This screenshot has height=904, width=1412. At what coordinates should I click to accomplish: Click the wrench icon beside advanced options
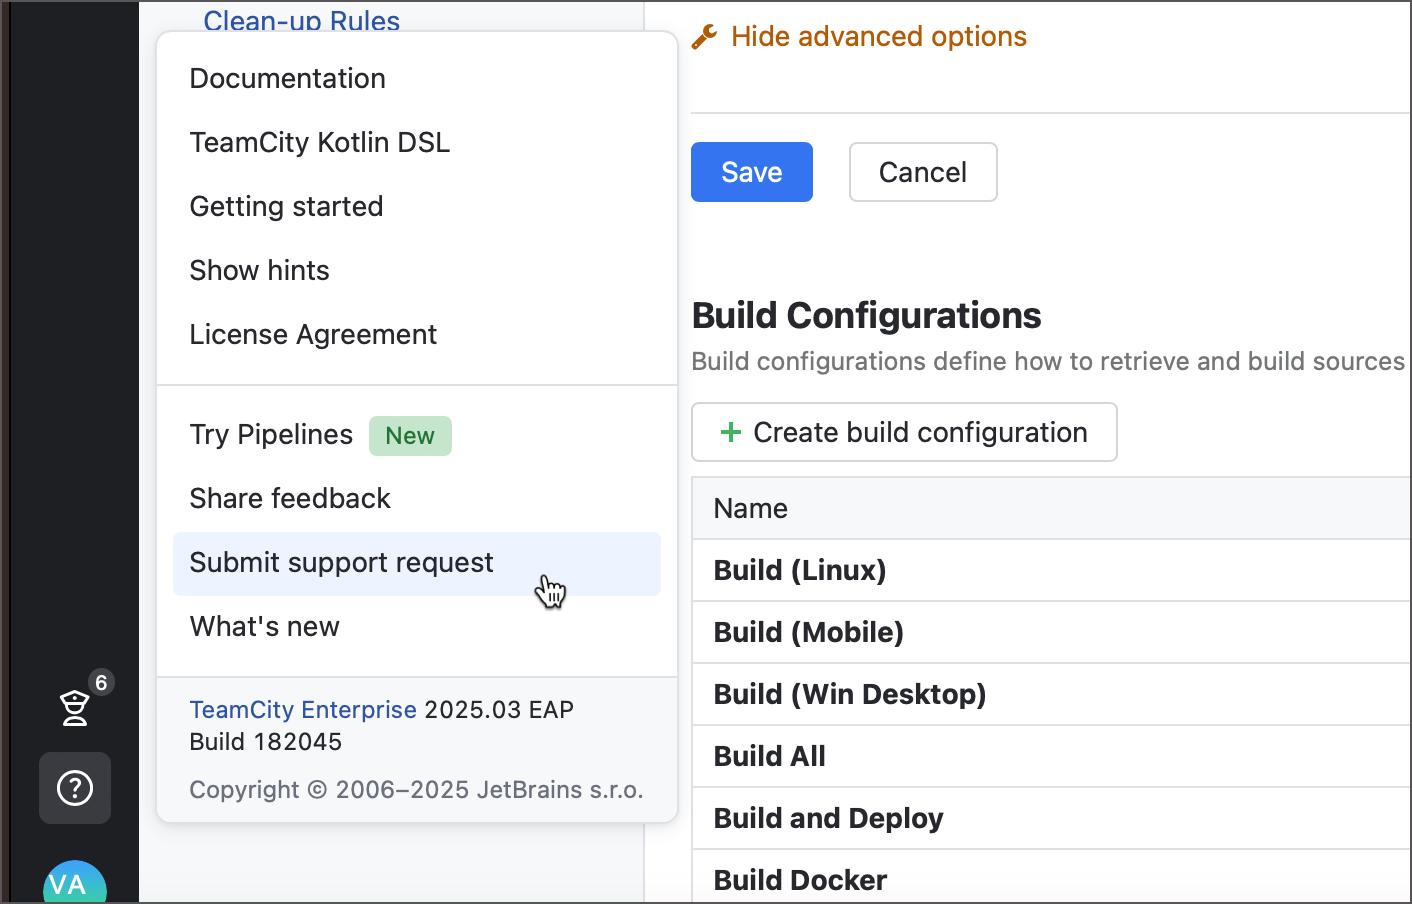click(x=705, y=37)
